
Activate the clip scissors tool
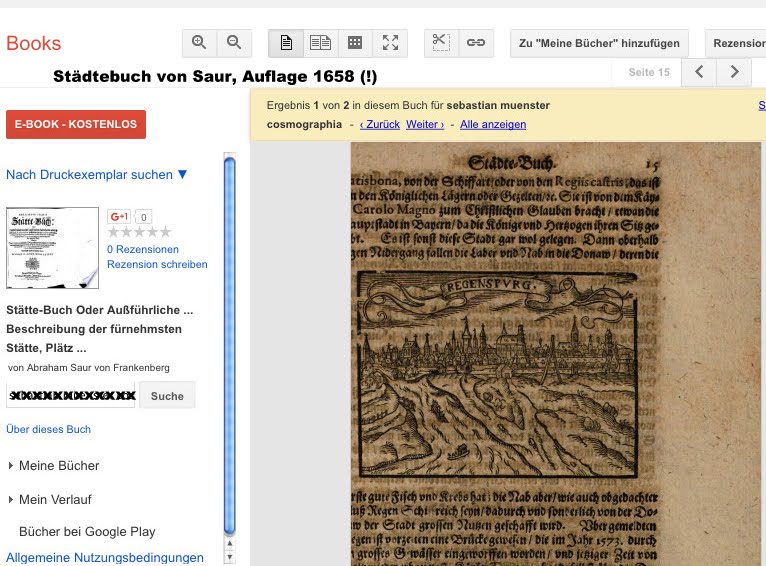pos(441,43)
